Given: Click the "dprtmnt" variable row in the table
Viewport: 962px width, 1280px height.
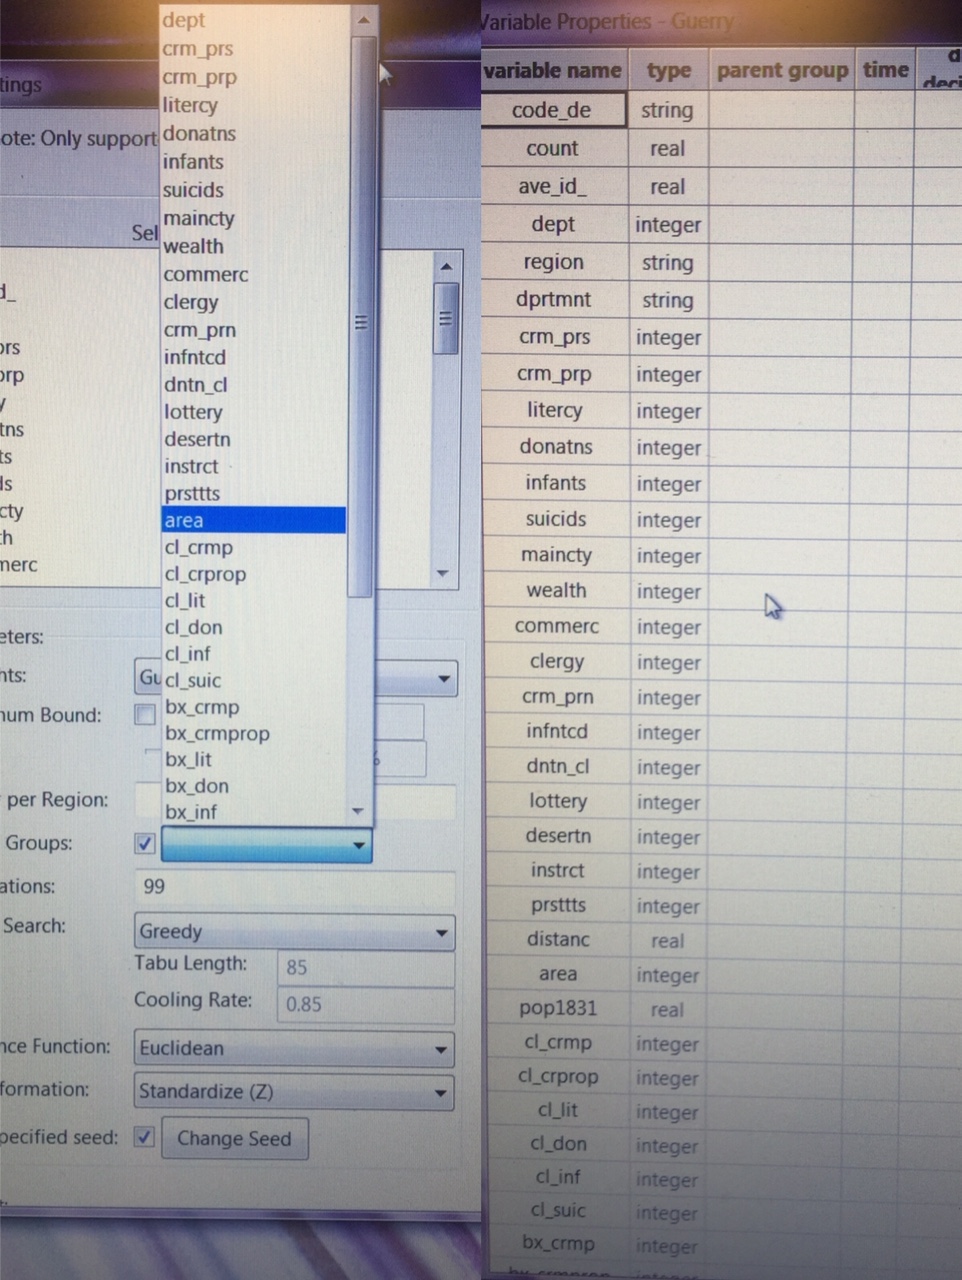Looking at the screenshot, I should 554,299.
